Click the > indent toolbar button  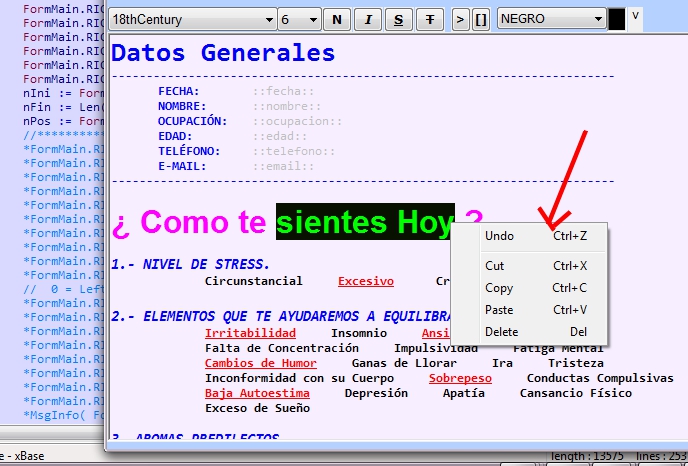460,20
